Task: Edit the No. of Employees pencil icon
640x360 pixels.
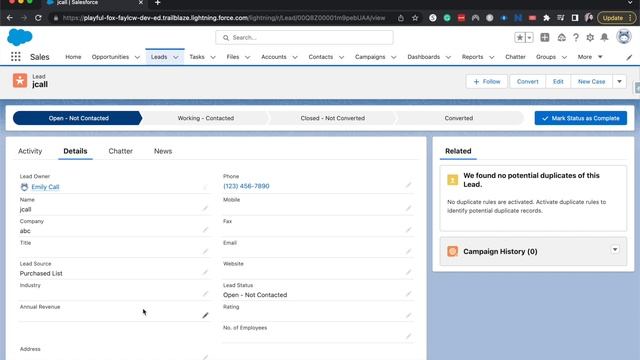Action: [x=408, y=336]
